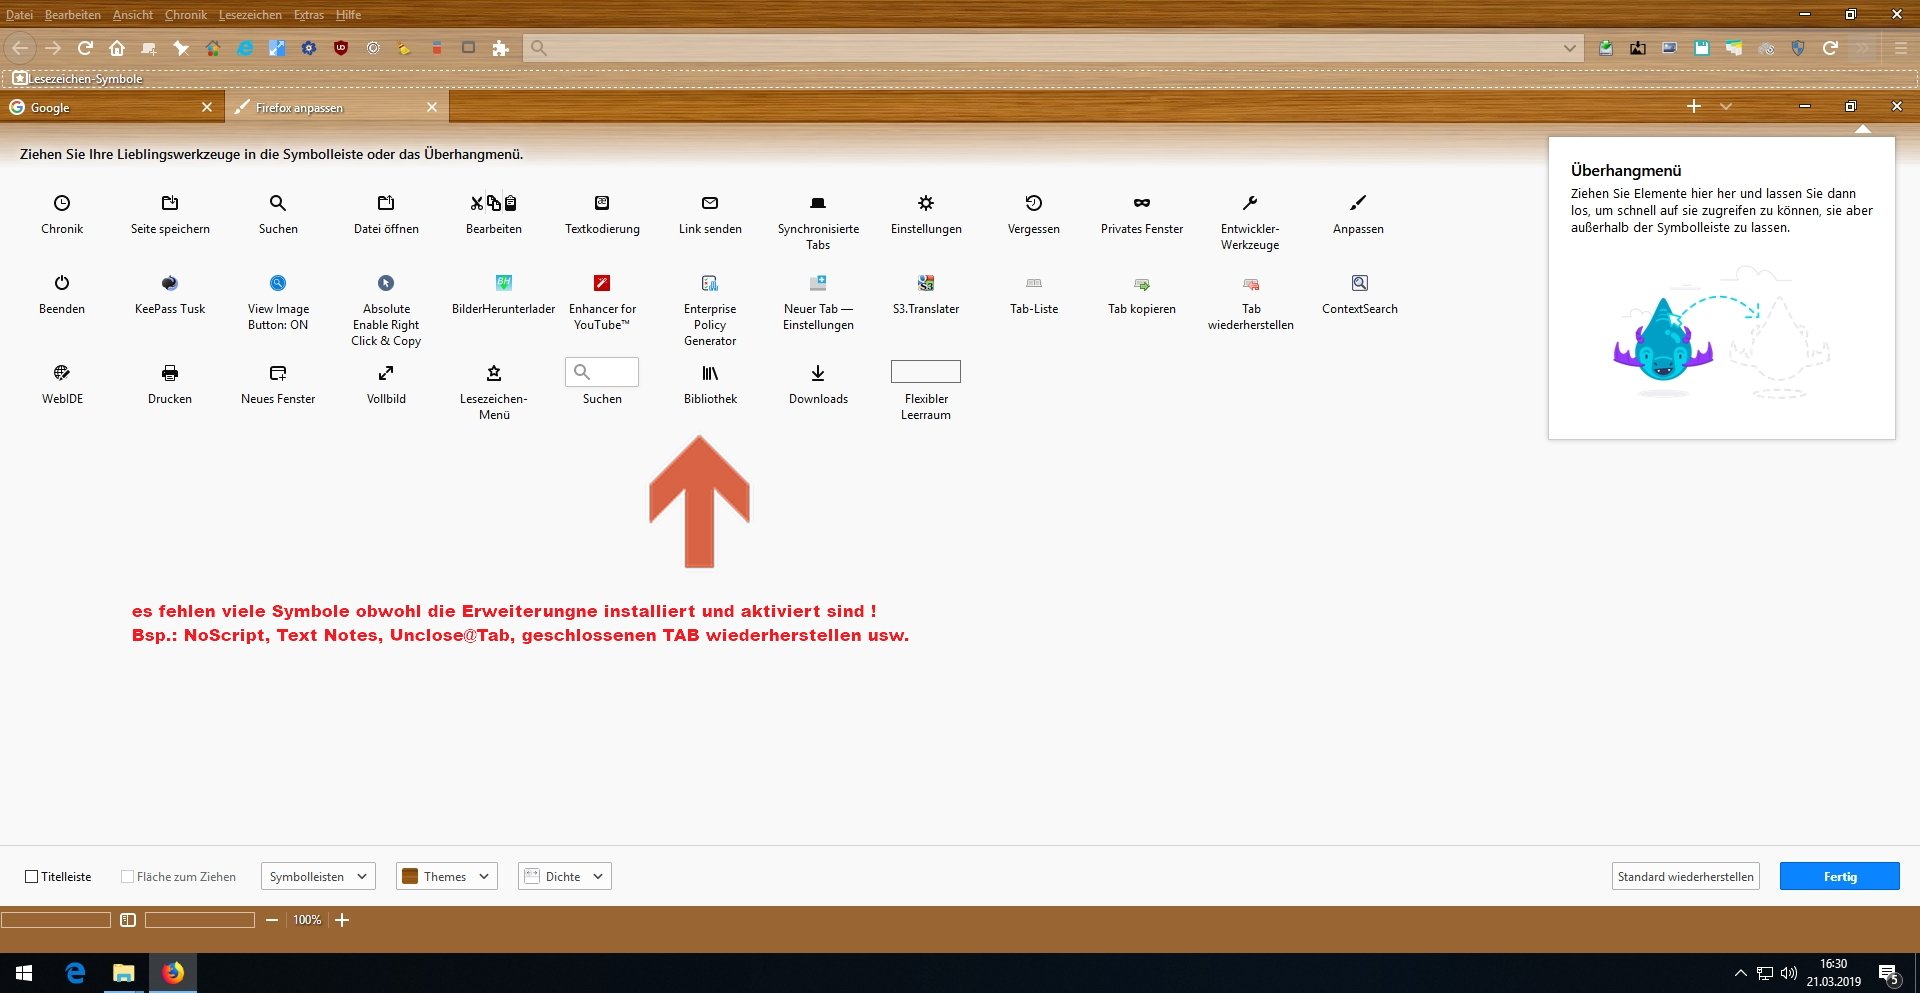Open the Extras menu

click(x=309, y=15)
